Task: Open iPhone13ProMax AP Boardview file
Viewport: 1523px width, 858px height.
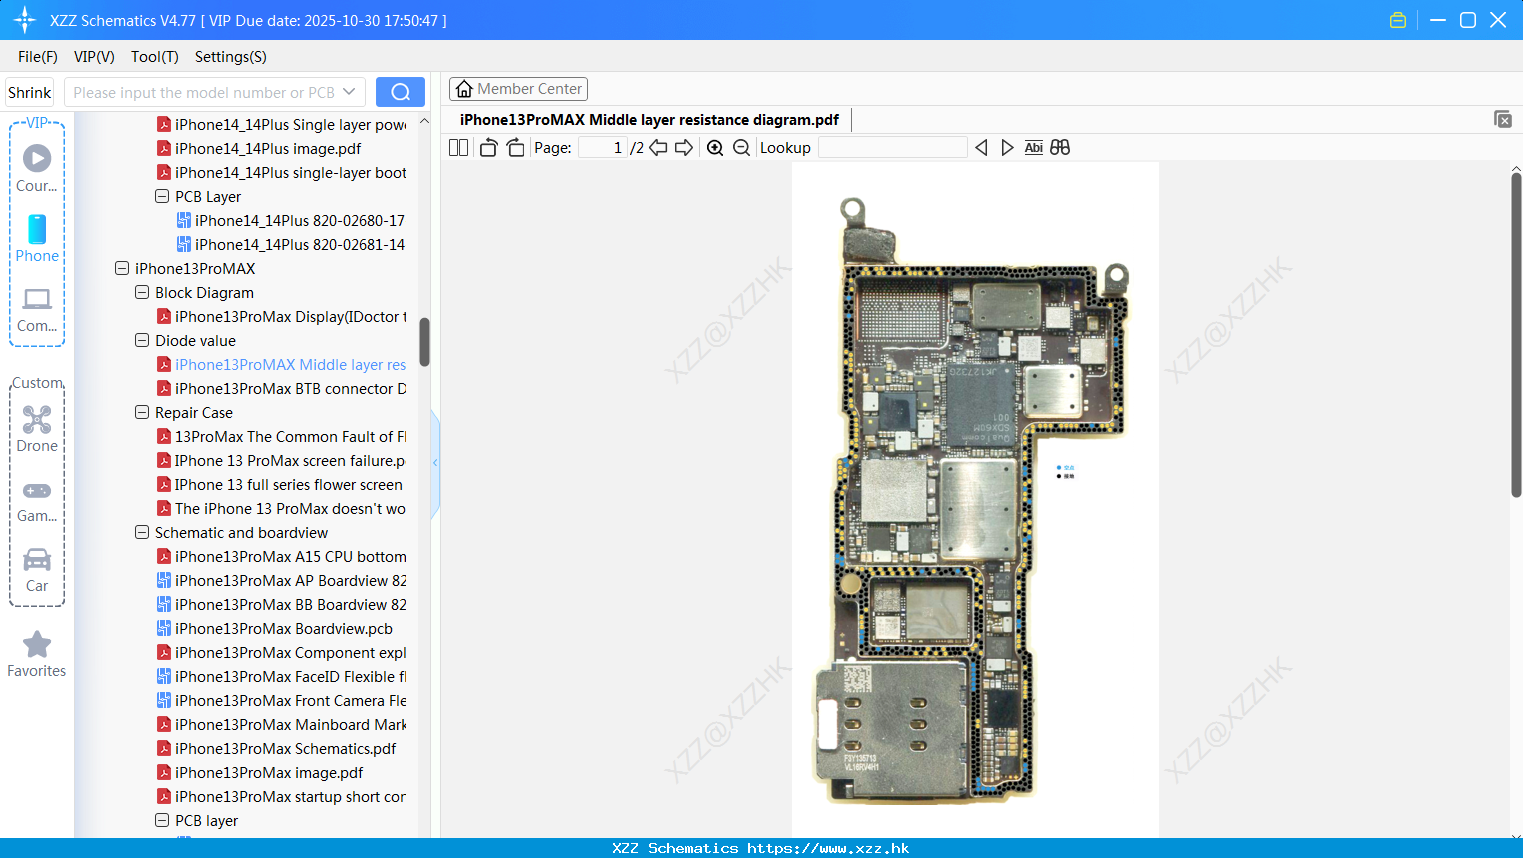Action: tap(290, 580)
